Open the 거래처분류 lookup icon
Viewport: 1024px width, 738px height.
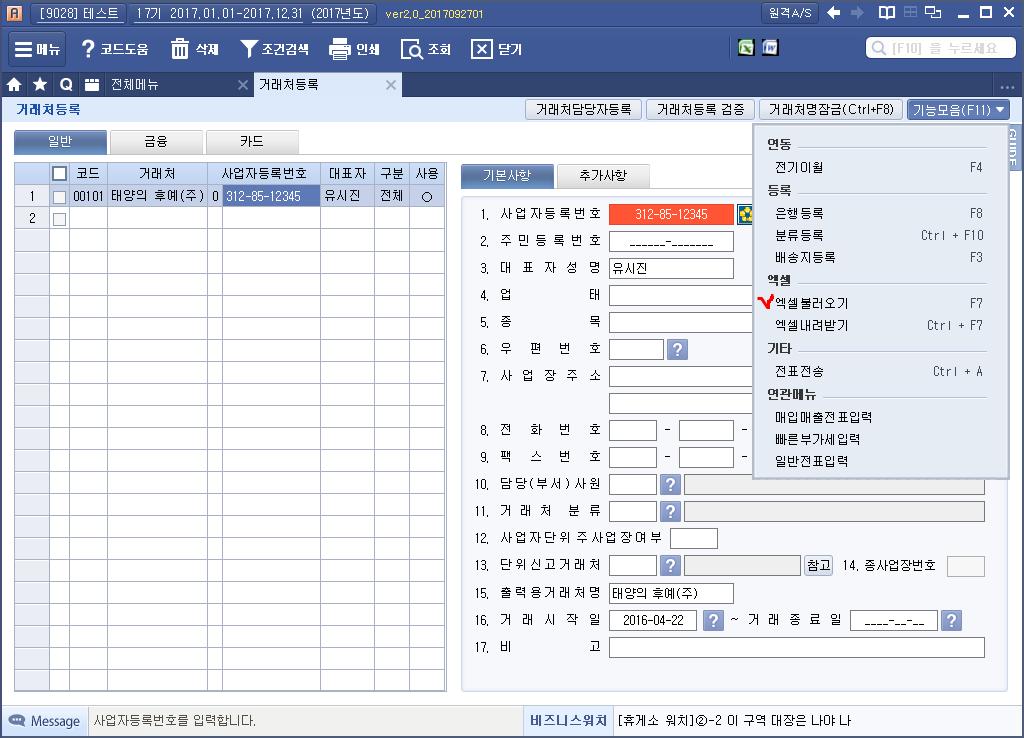click(x=670, y=511)
